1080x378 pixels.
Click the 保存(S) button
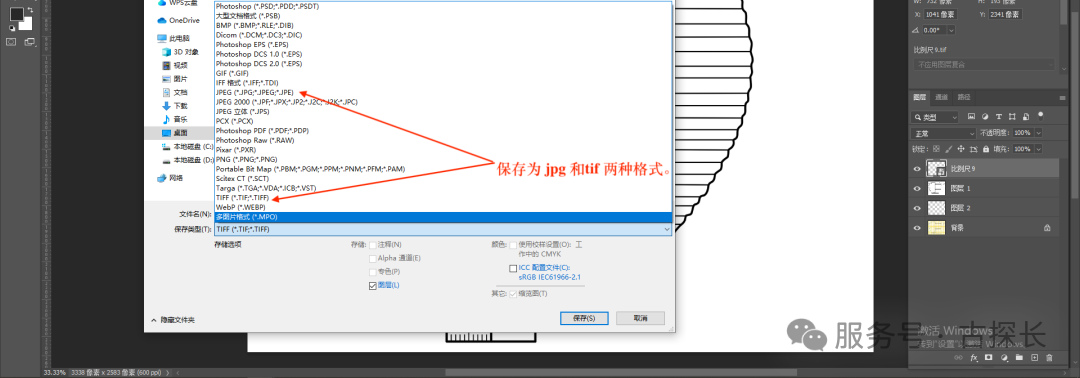click(x=584, y=318)
